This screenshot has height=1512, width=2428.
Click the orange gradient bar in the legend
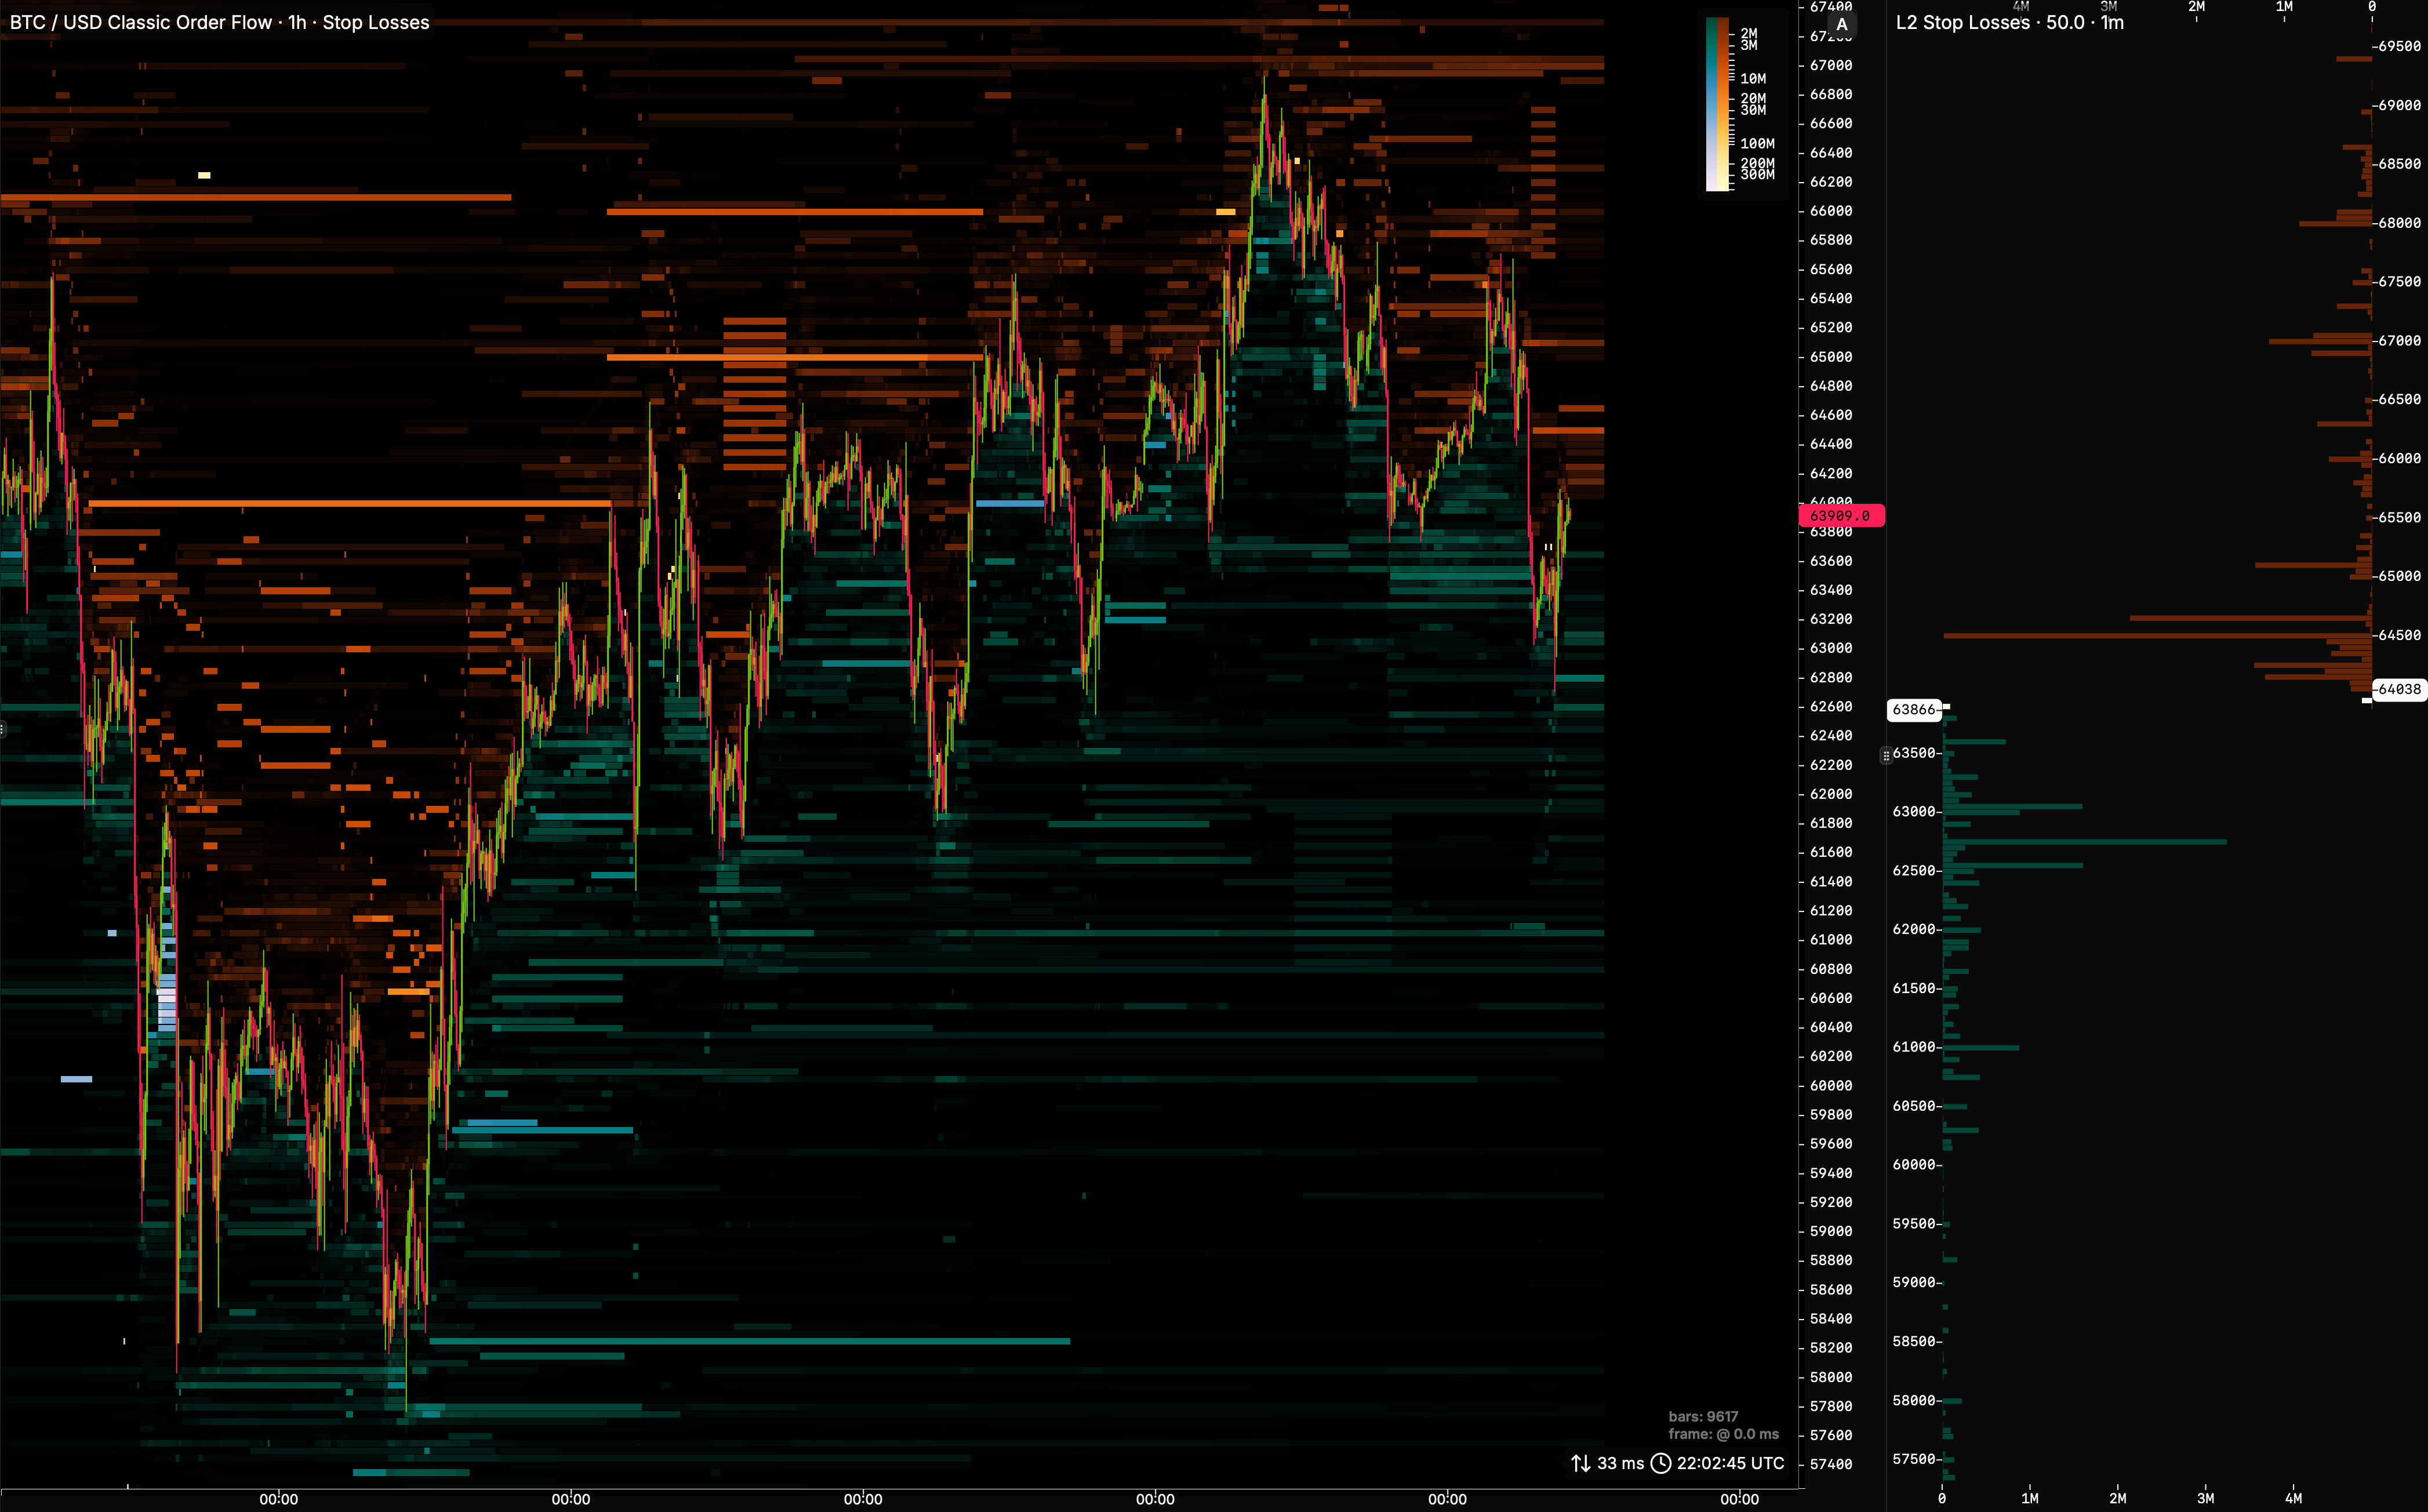pyautogui.click(x=1723, y=104)
